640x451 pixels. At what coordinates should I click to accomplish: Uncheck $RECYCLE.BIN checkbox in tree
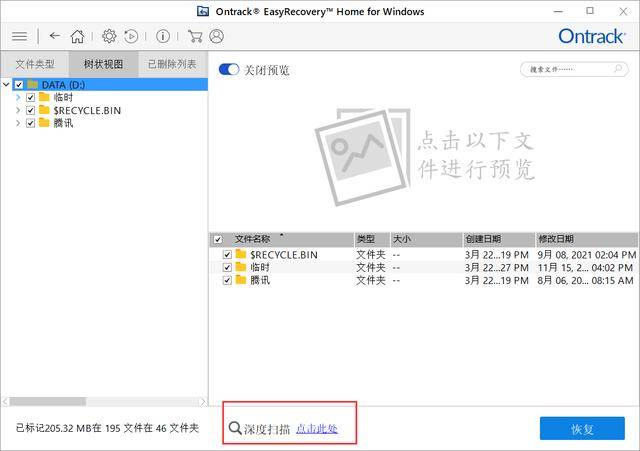(x=31, y=111)
